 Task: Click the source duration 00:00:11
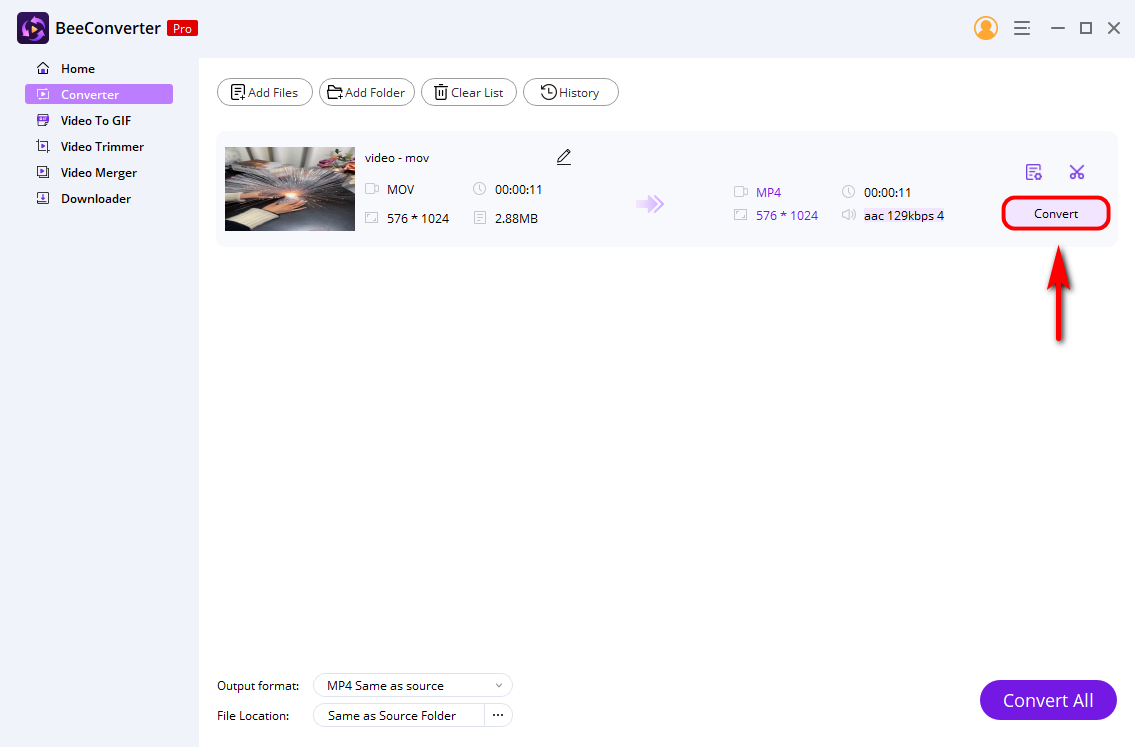coord(518,190)
